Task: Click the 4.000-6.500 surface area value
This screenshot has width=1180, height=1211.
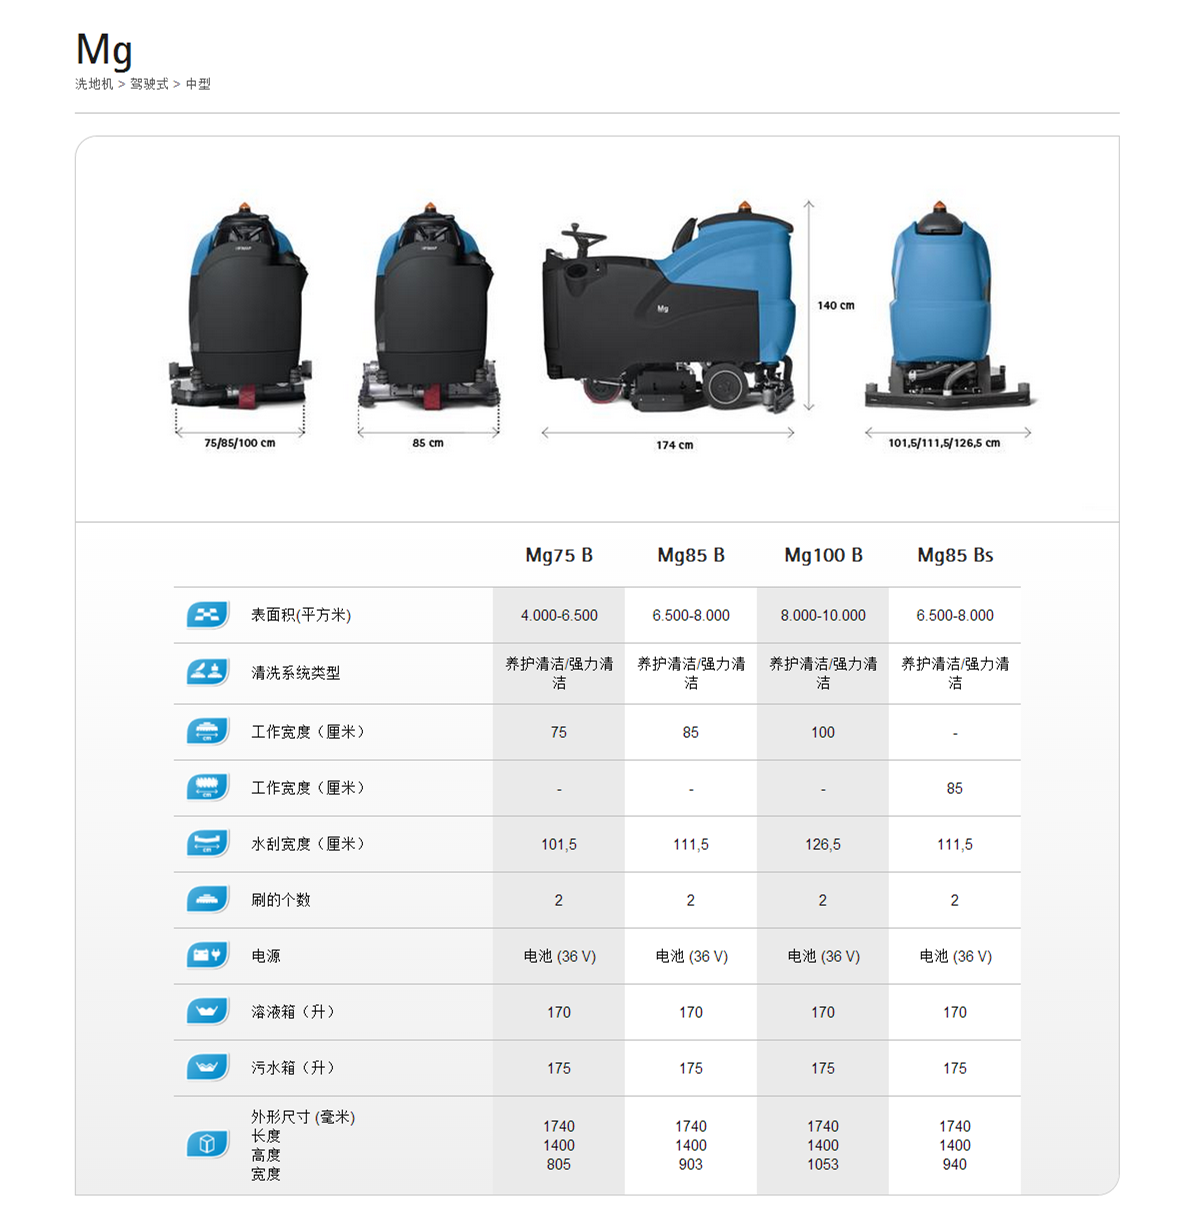Action: [x=559, y=615]
